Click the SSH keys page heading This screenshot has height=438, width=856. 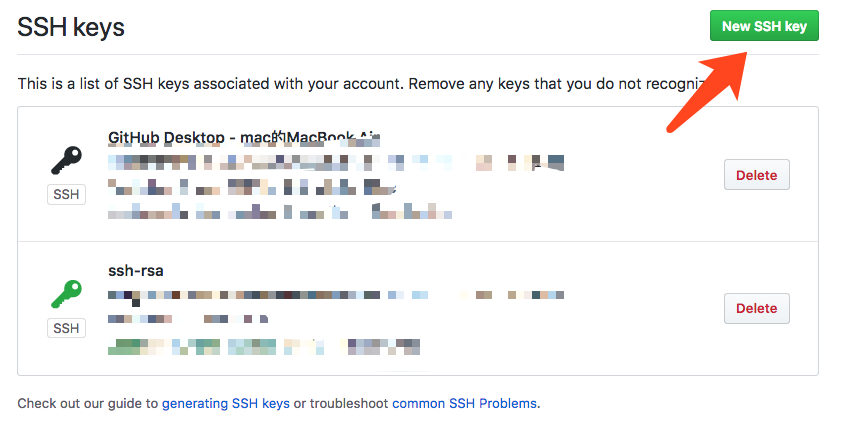71,27
